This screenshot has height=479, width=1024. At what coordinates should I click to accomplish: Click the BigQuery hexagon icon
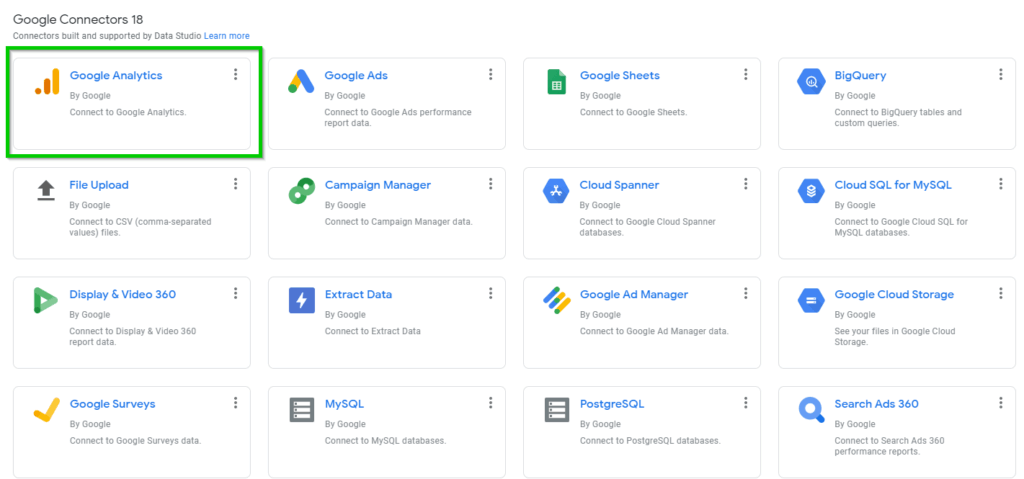(x=811, y=82)
